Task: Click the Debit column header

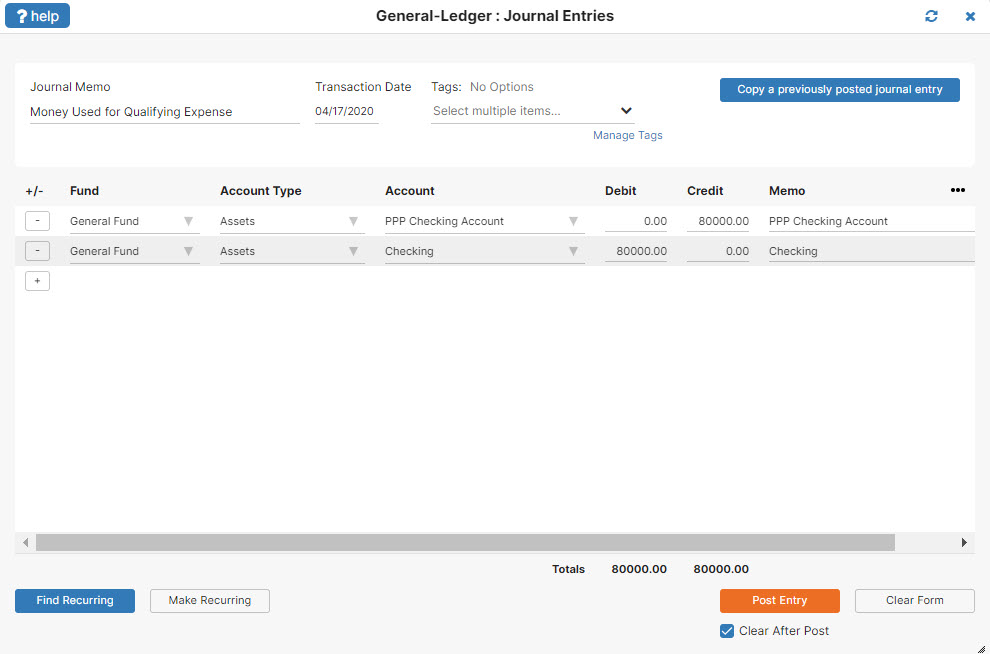Action: pyautogui.click(x=621, y=191)
